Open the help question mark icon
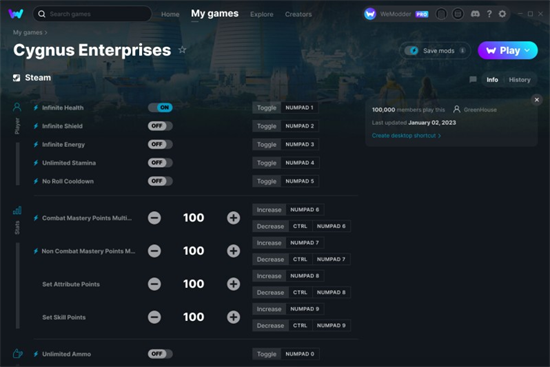The image size is (550, 367). 489,14
